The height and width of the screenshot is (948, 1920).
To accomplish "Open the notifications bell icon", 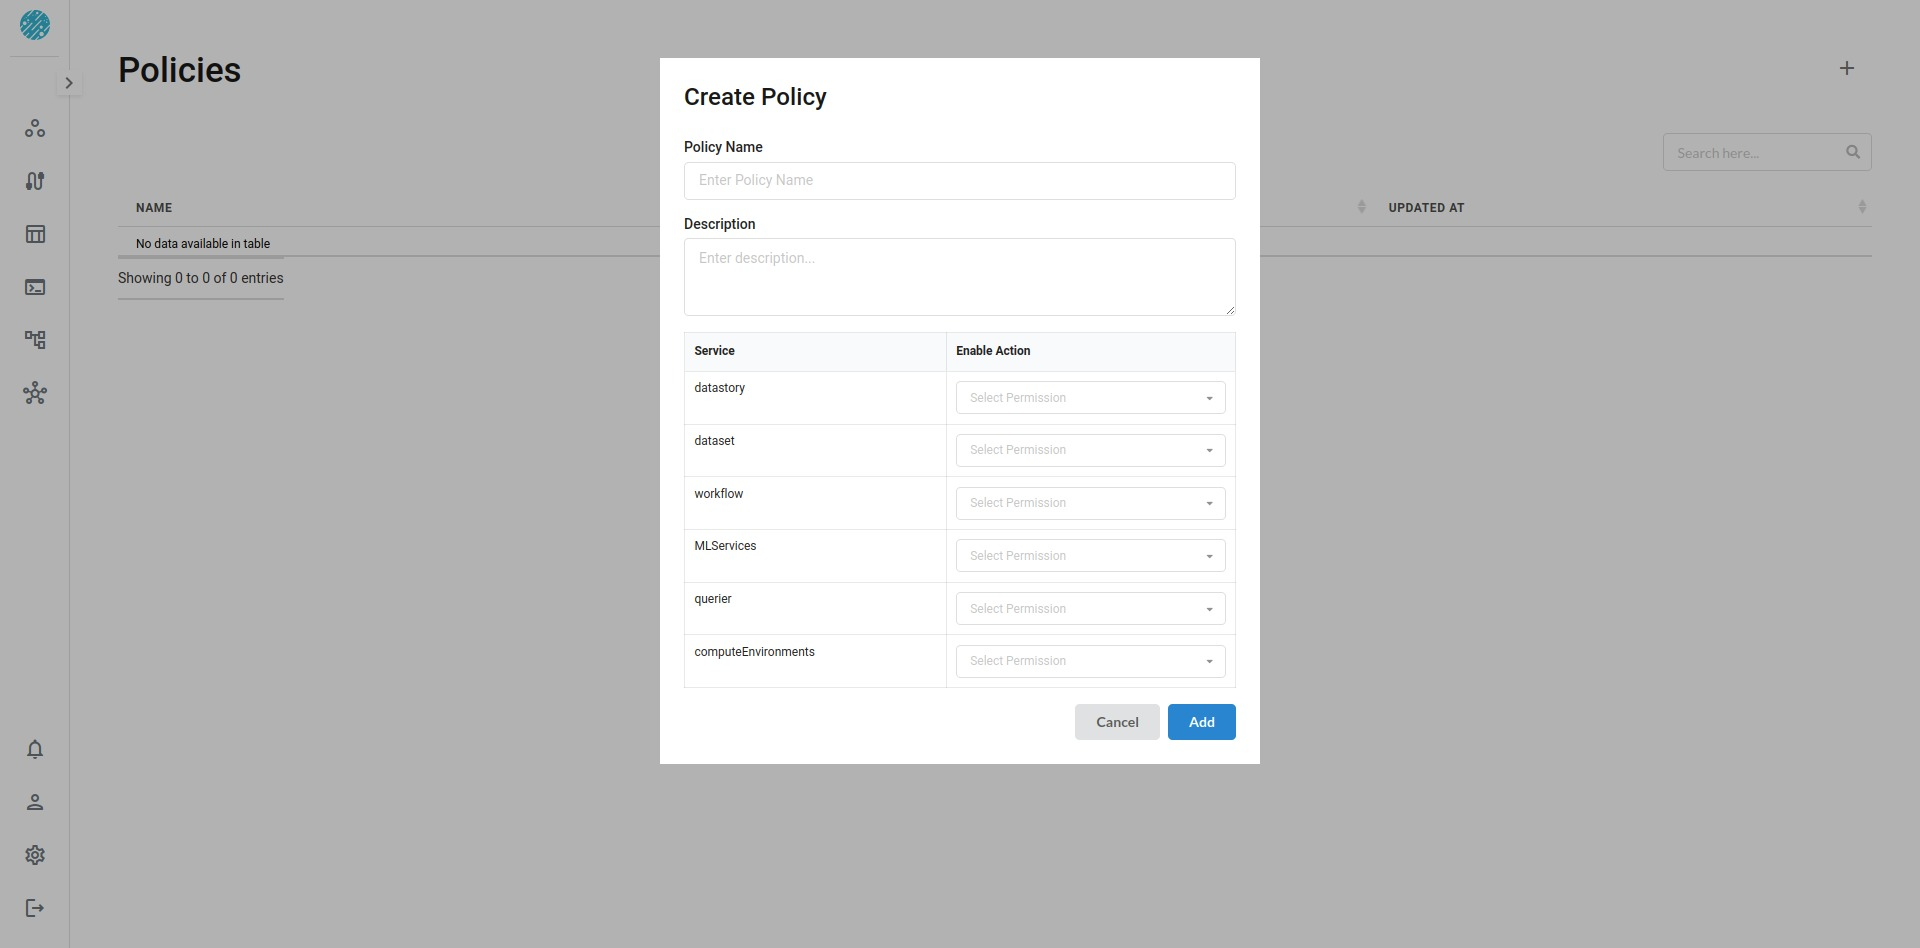I will coord(35,749).
